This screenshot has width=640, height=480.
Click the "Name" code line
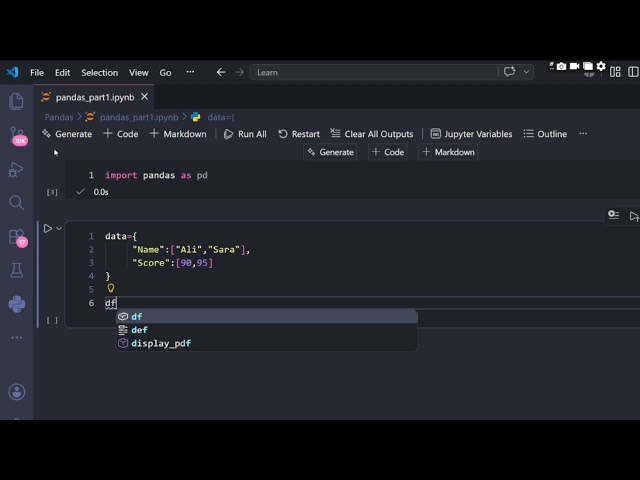[x=191, y=250]
